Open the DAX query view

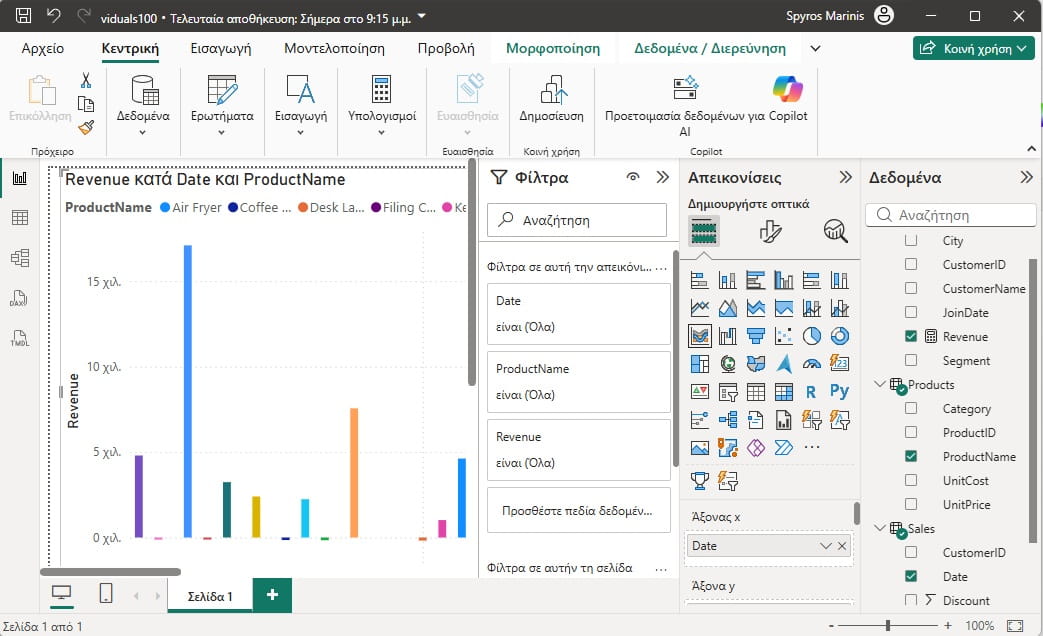[x=19, y=298]
